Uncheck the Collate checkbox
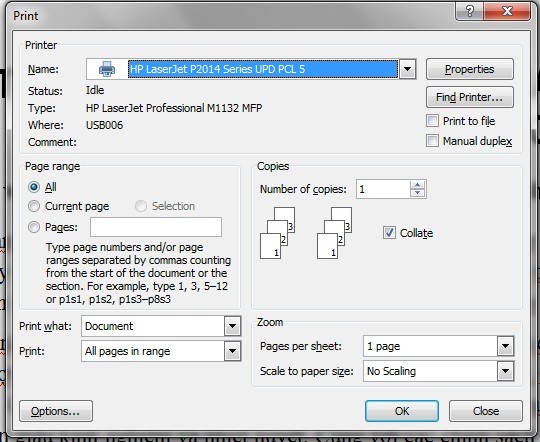Viewport: 540px width, 442px height. point(389,233)
